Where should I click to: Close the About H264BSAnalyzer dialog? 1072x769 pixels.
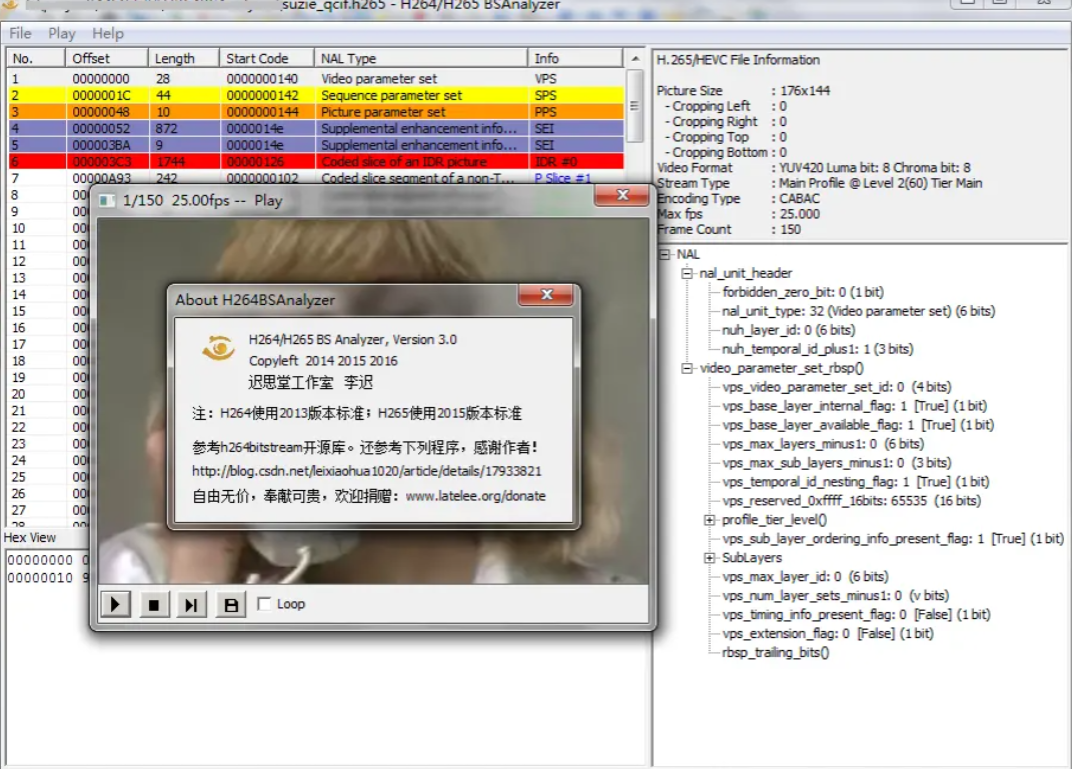pos(545,295)
